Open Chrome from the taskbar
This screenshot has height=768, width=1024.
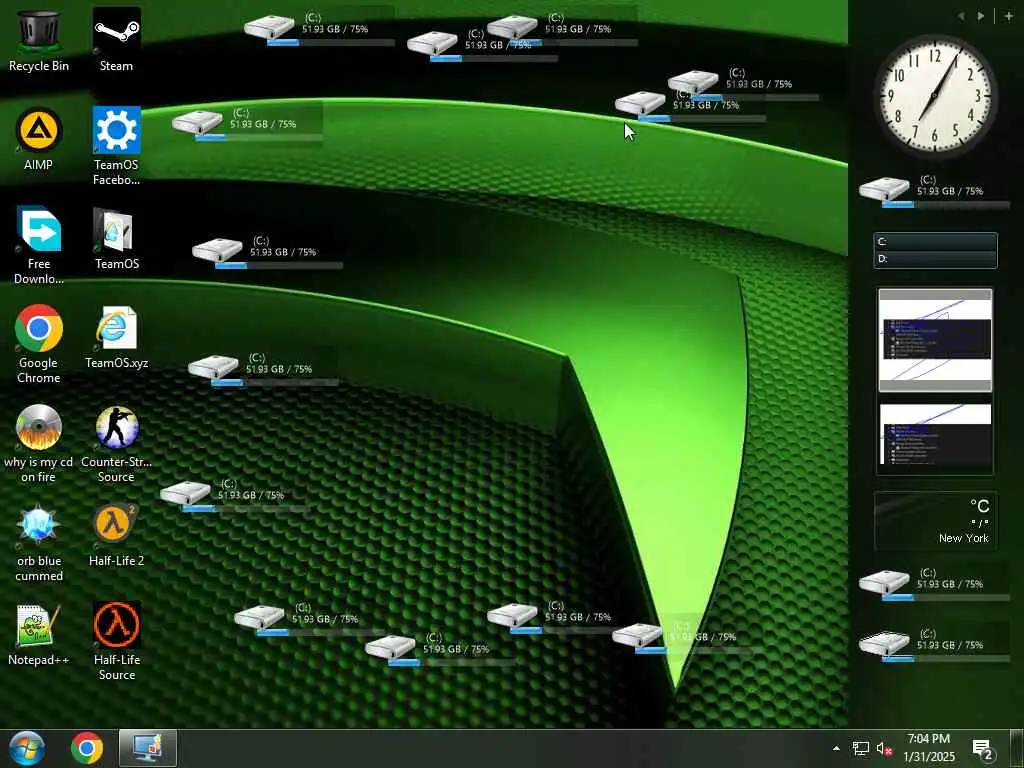tap(87, 748)
